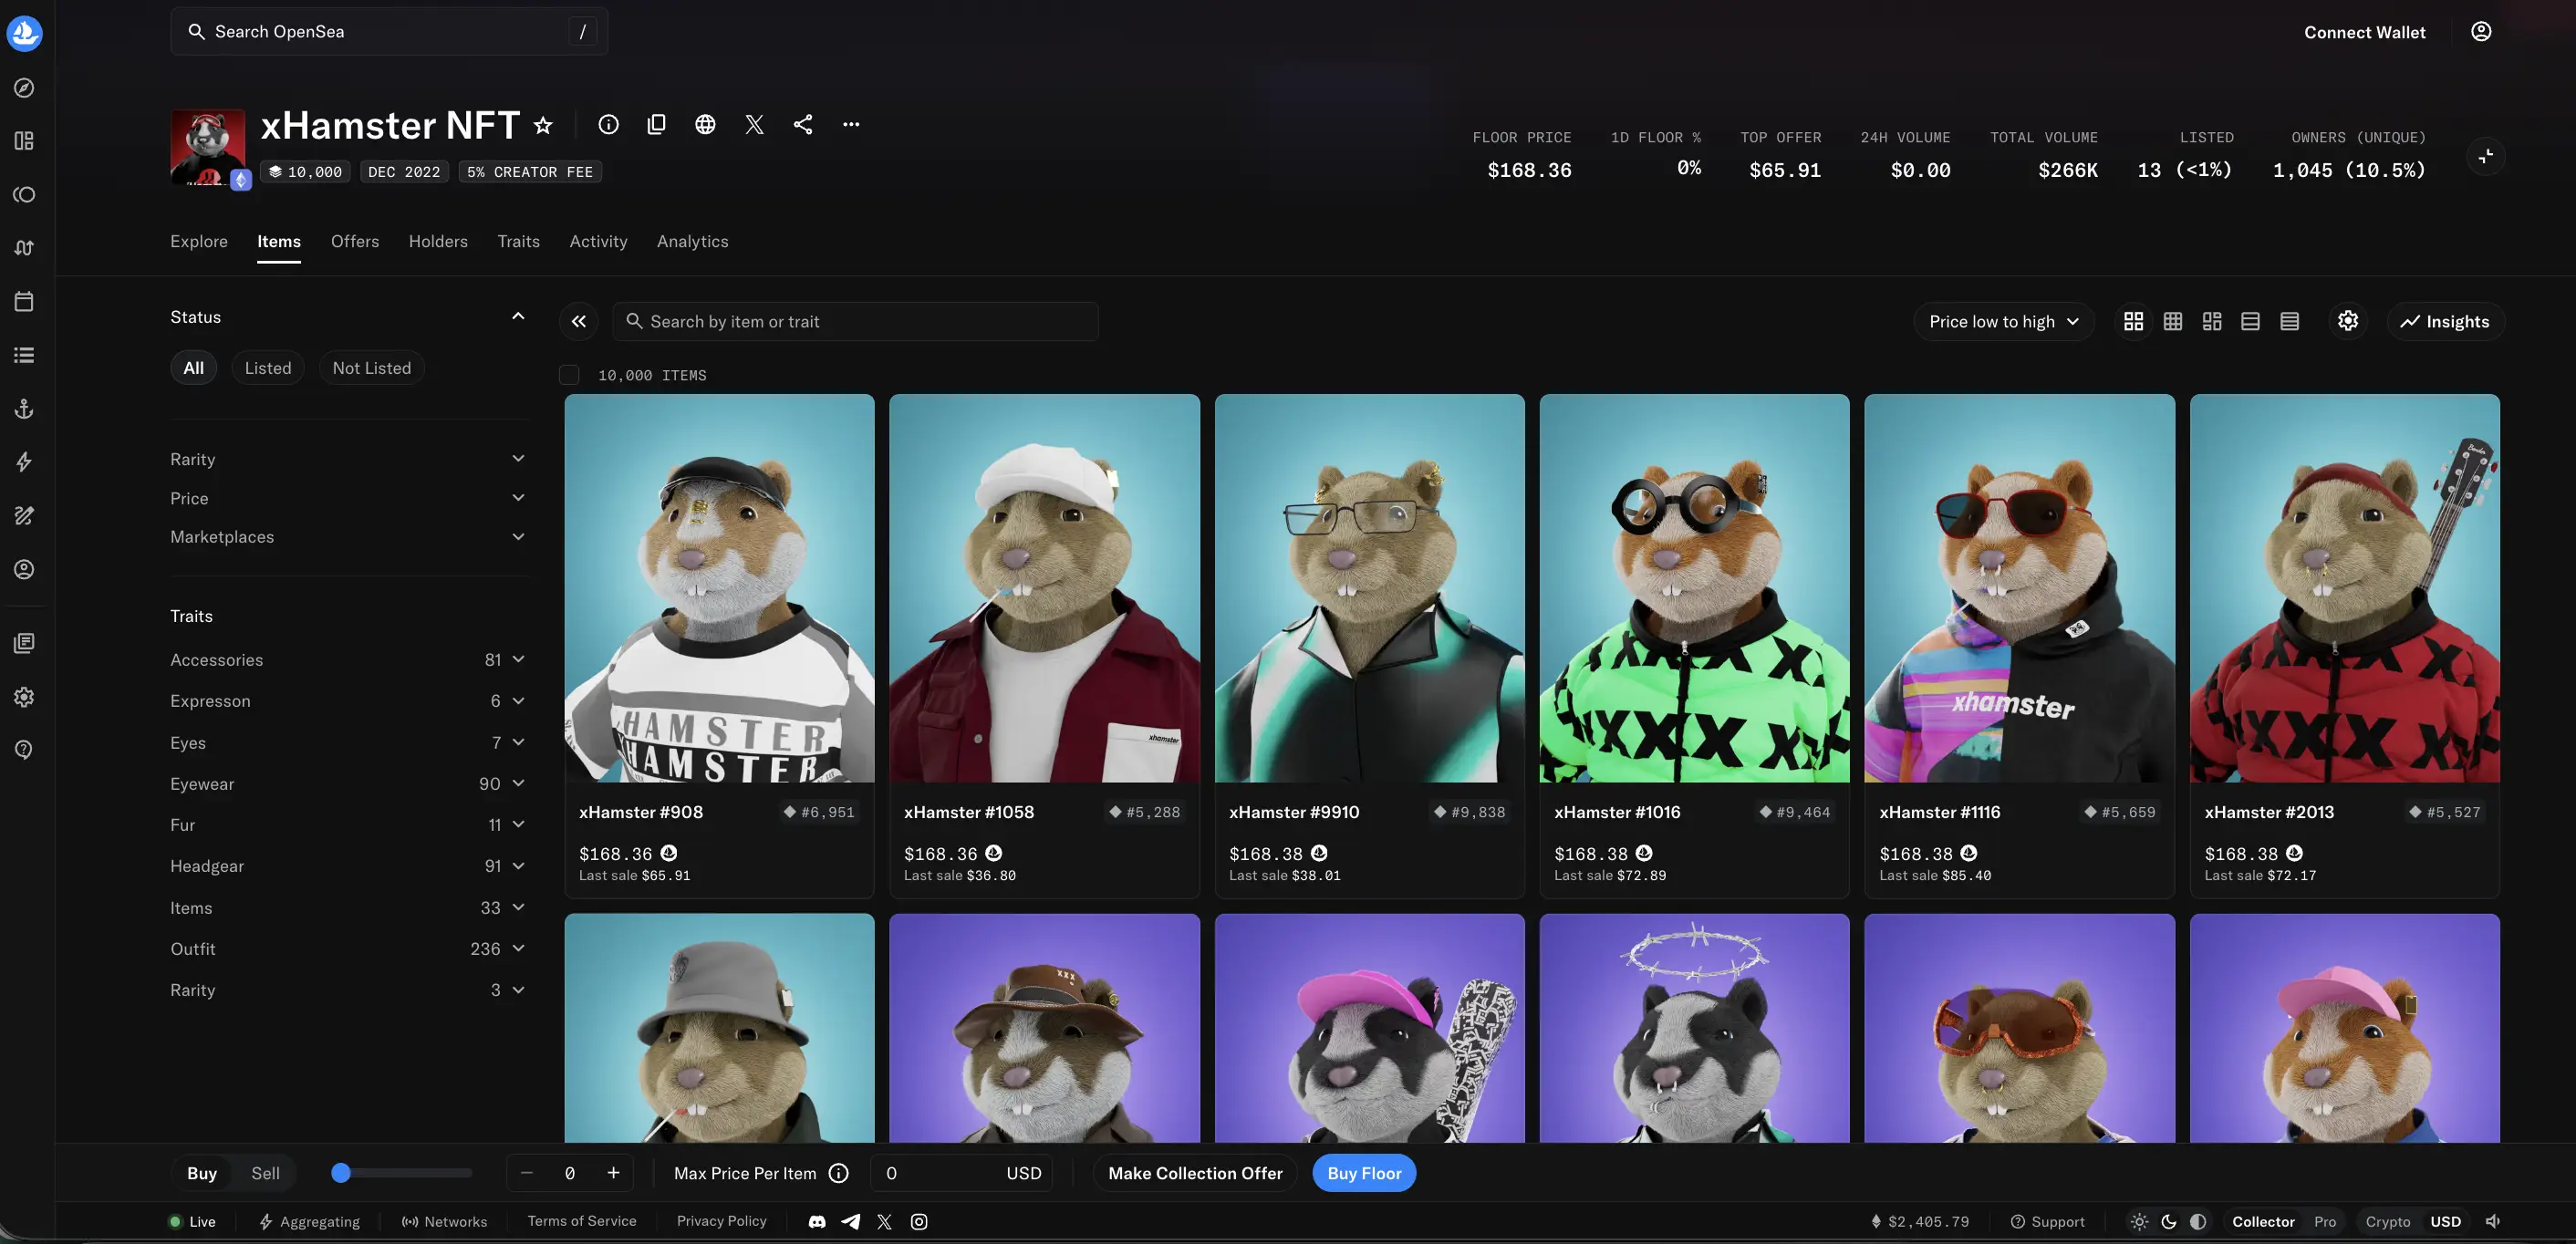The width and height of the screenshot is (2576, 1244).
Task: Favorite xHamster NFT with star icon
Action: 543,125
